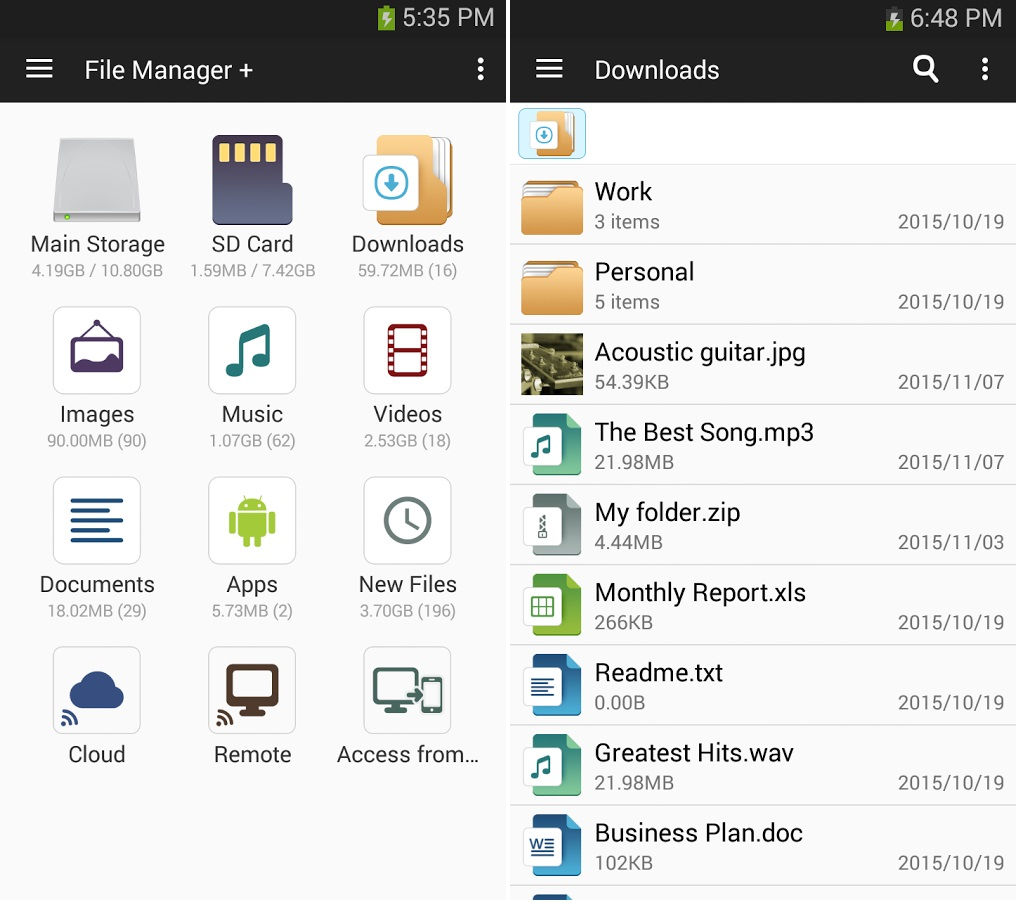Image resolution: width=1022 pixels, height=902 pixels.
Task: Open the Main Storage drive icon
Action: pos(97,180)
